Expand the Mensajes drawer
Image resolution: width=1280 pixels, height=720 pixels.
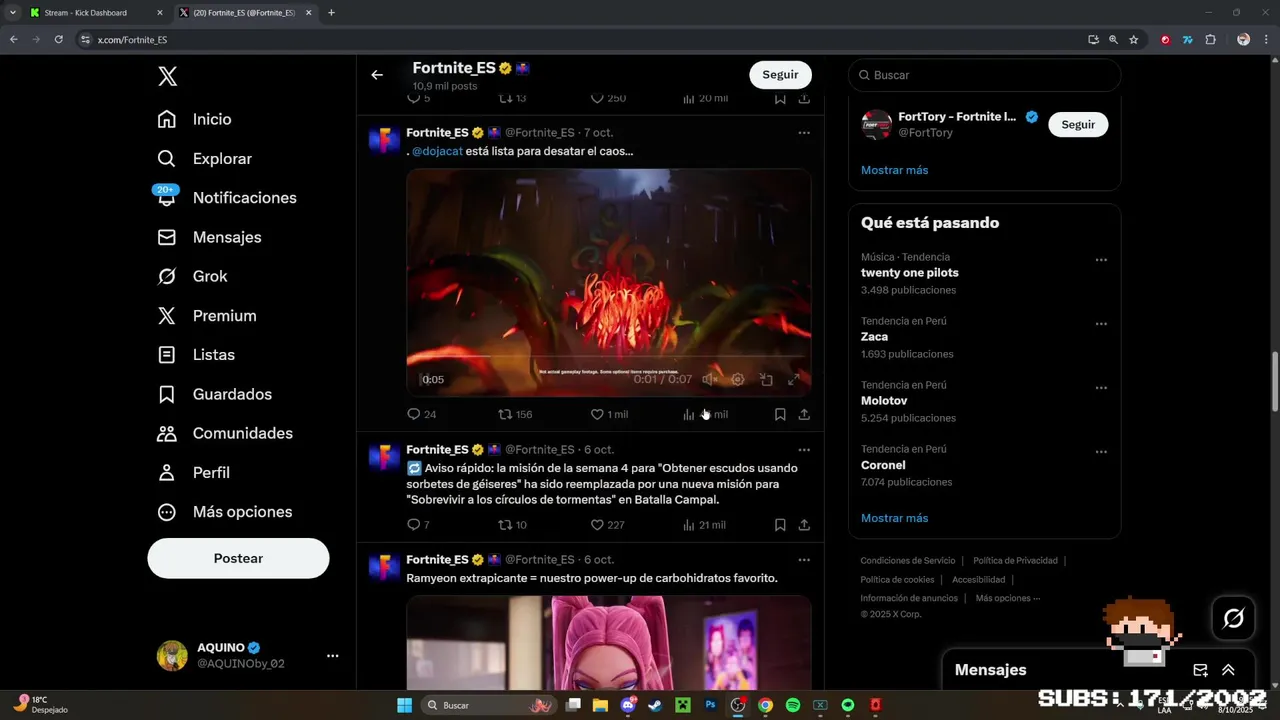(1228, 670)
